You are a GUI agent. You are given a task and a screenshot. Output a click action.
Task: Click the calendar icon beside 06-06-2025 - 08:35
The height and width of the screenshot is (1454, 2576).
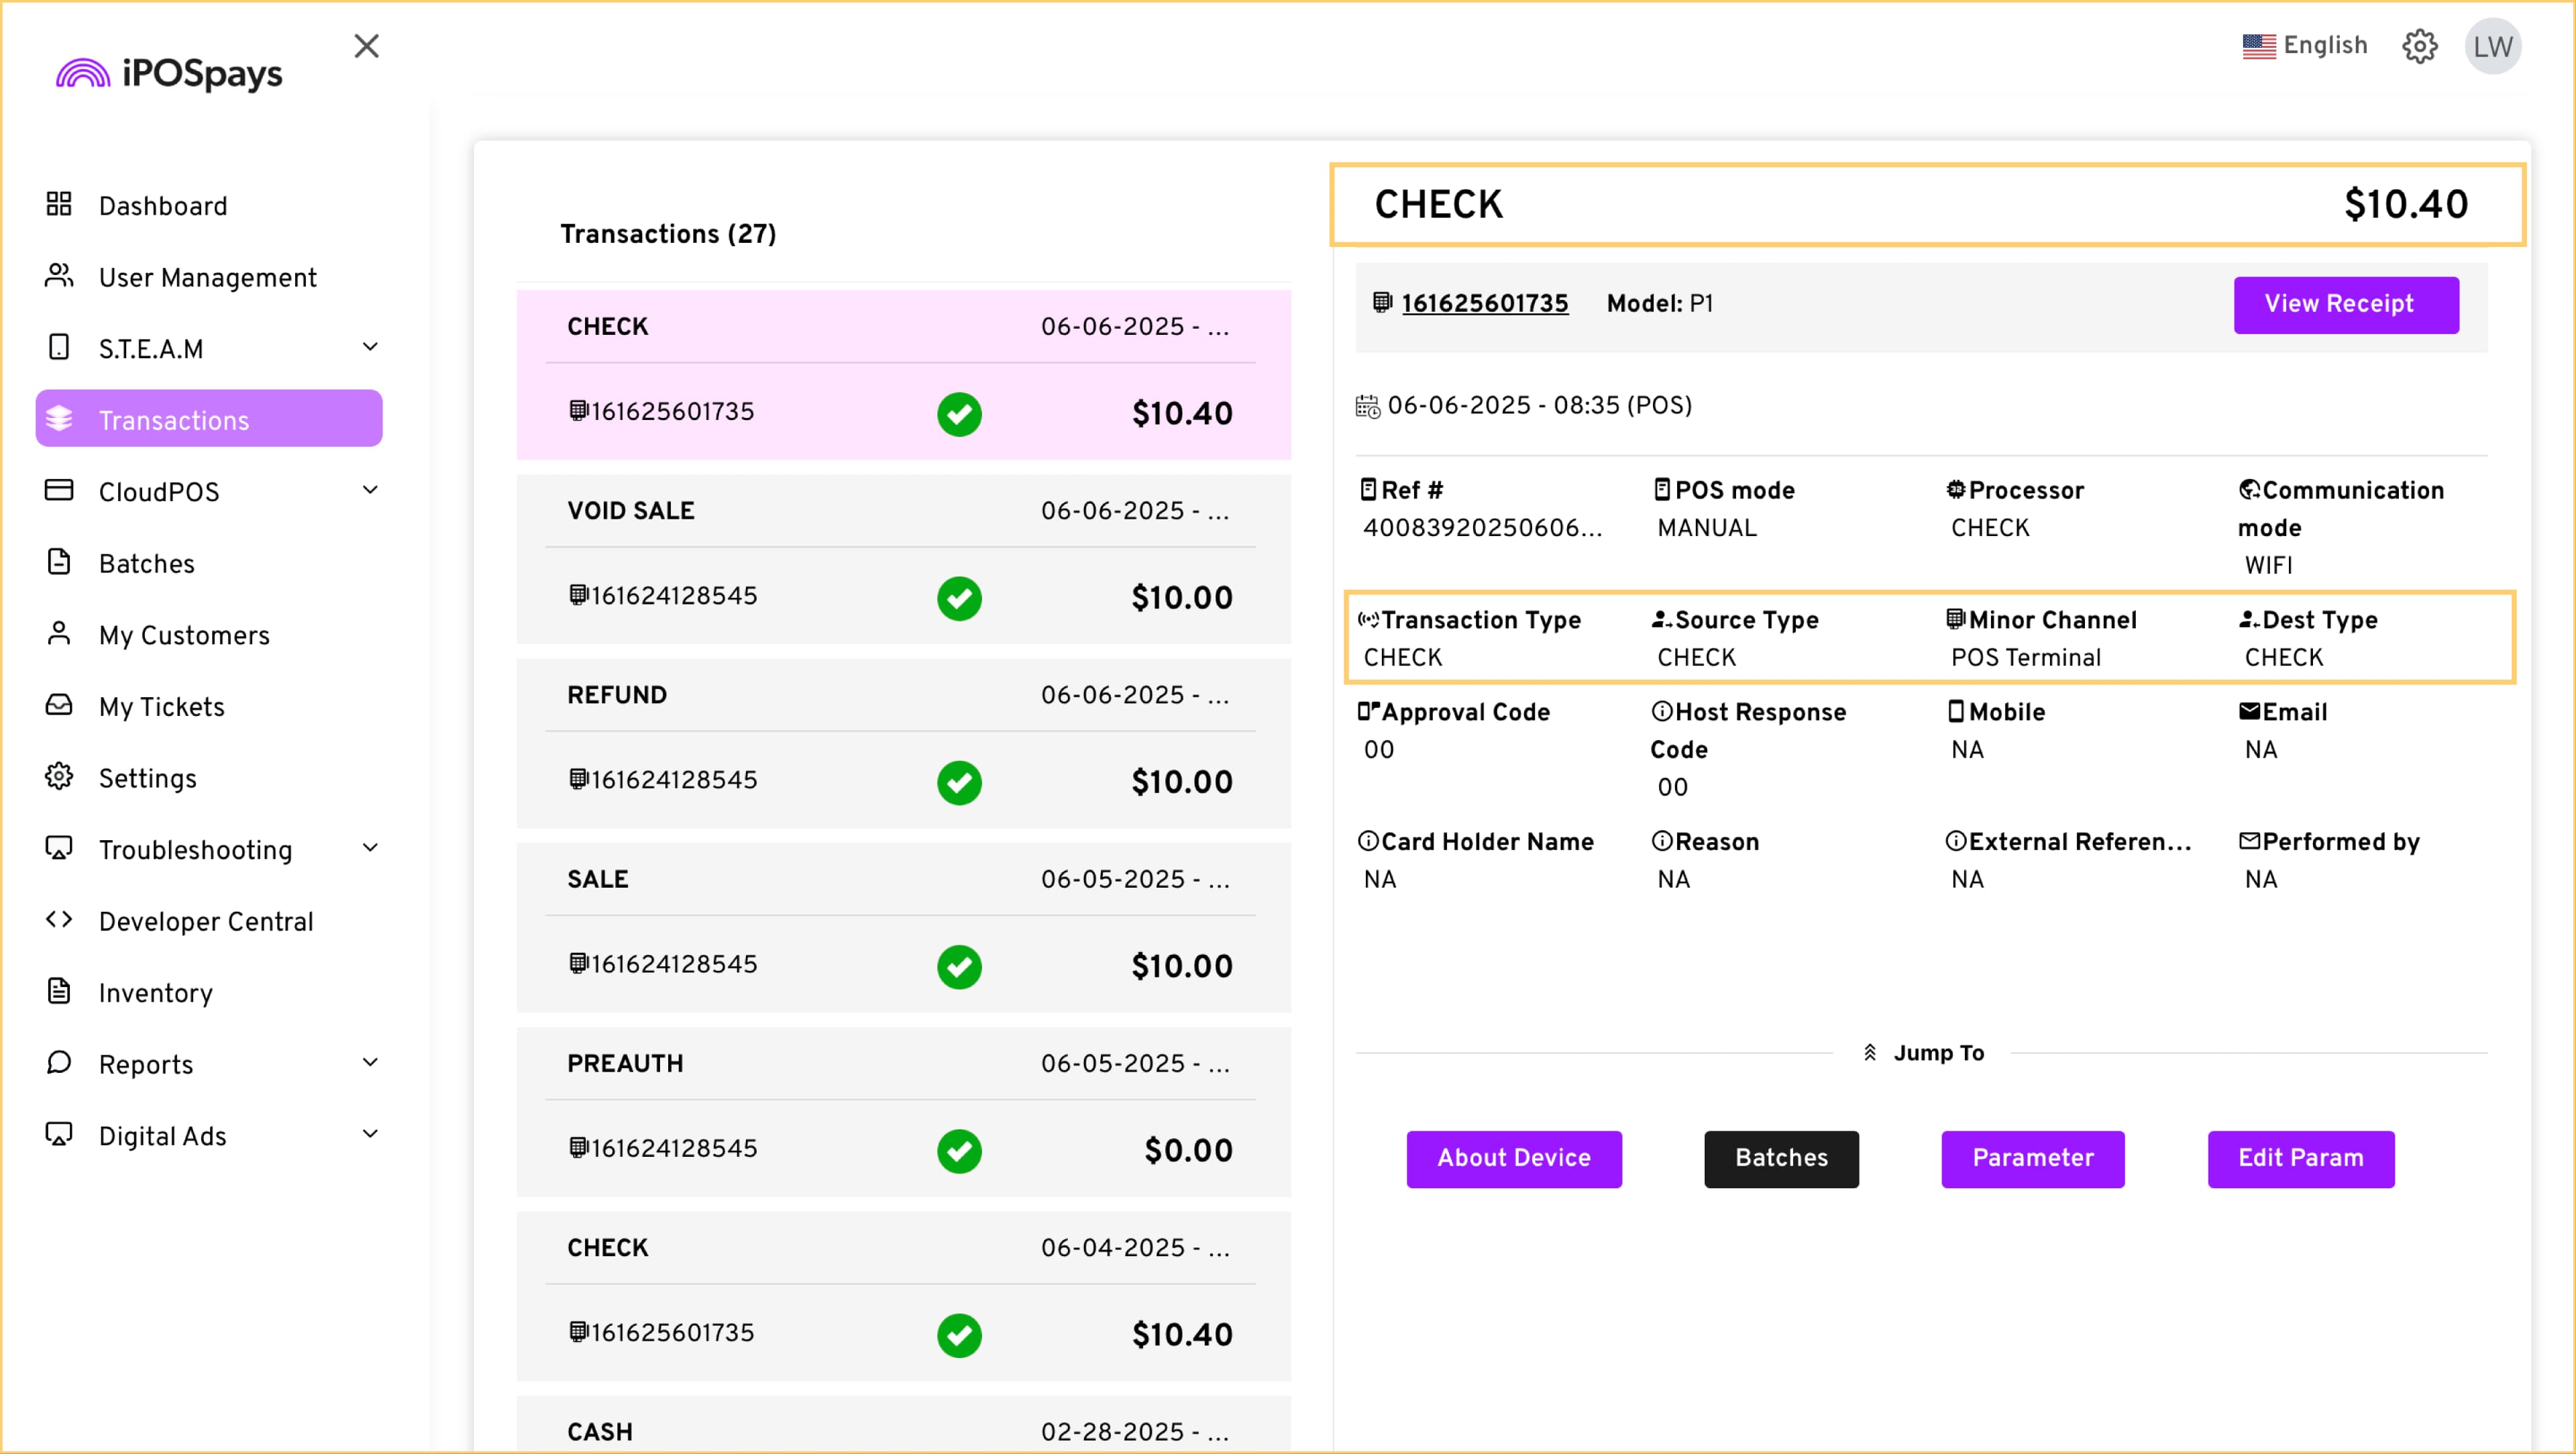[x=1367, y=406]
